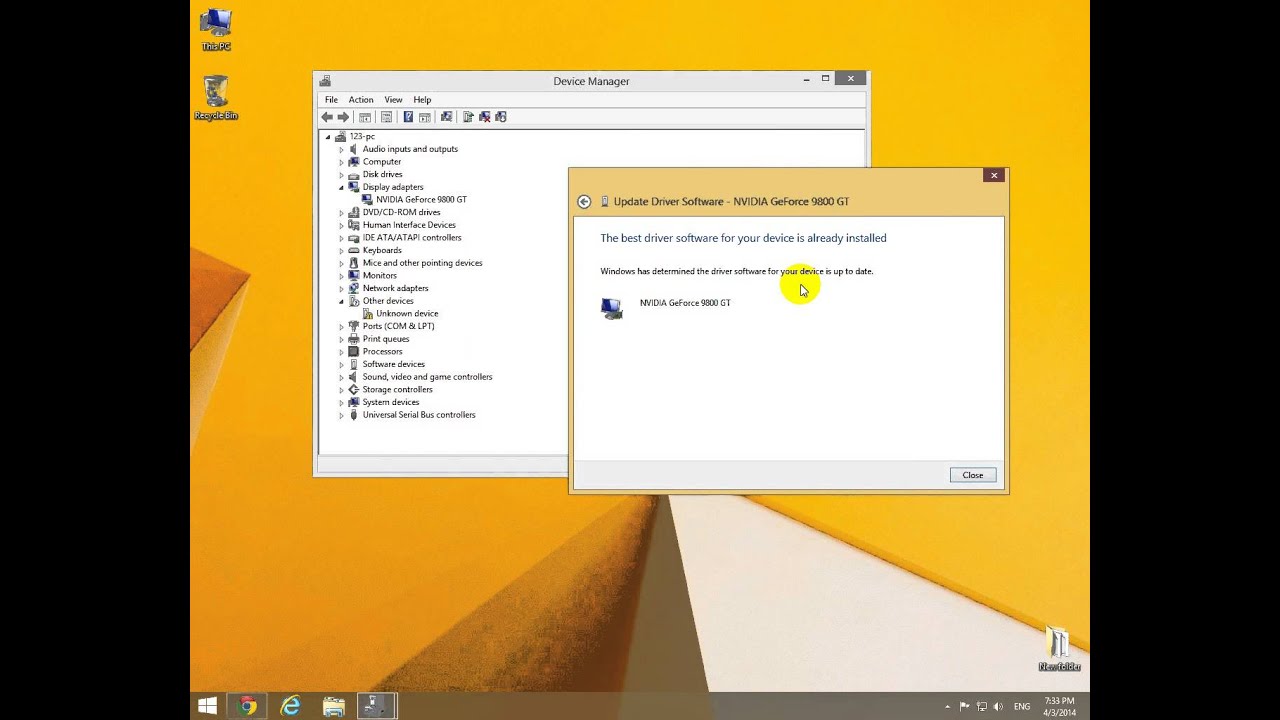Open Internet Explorer from the taskbar
Screen dimensions: 1280x720
tap(290, 706)
